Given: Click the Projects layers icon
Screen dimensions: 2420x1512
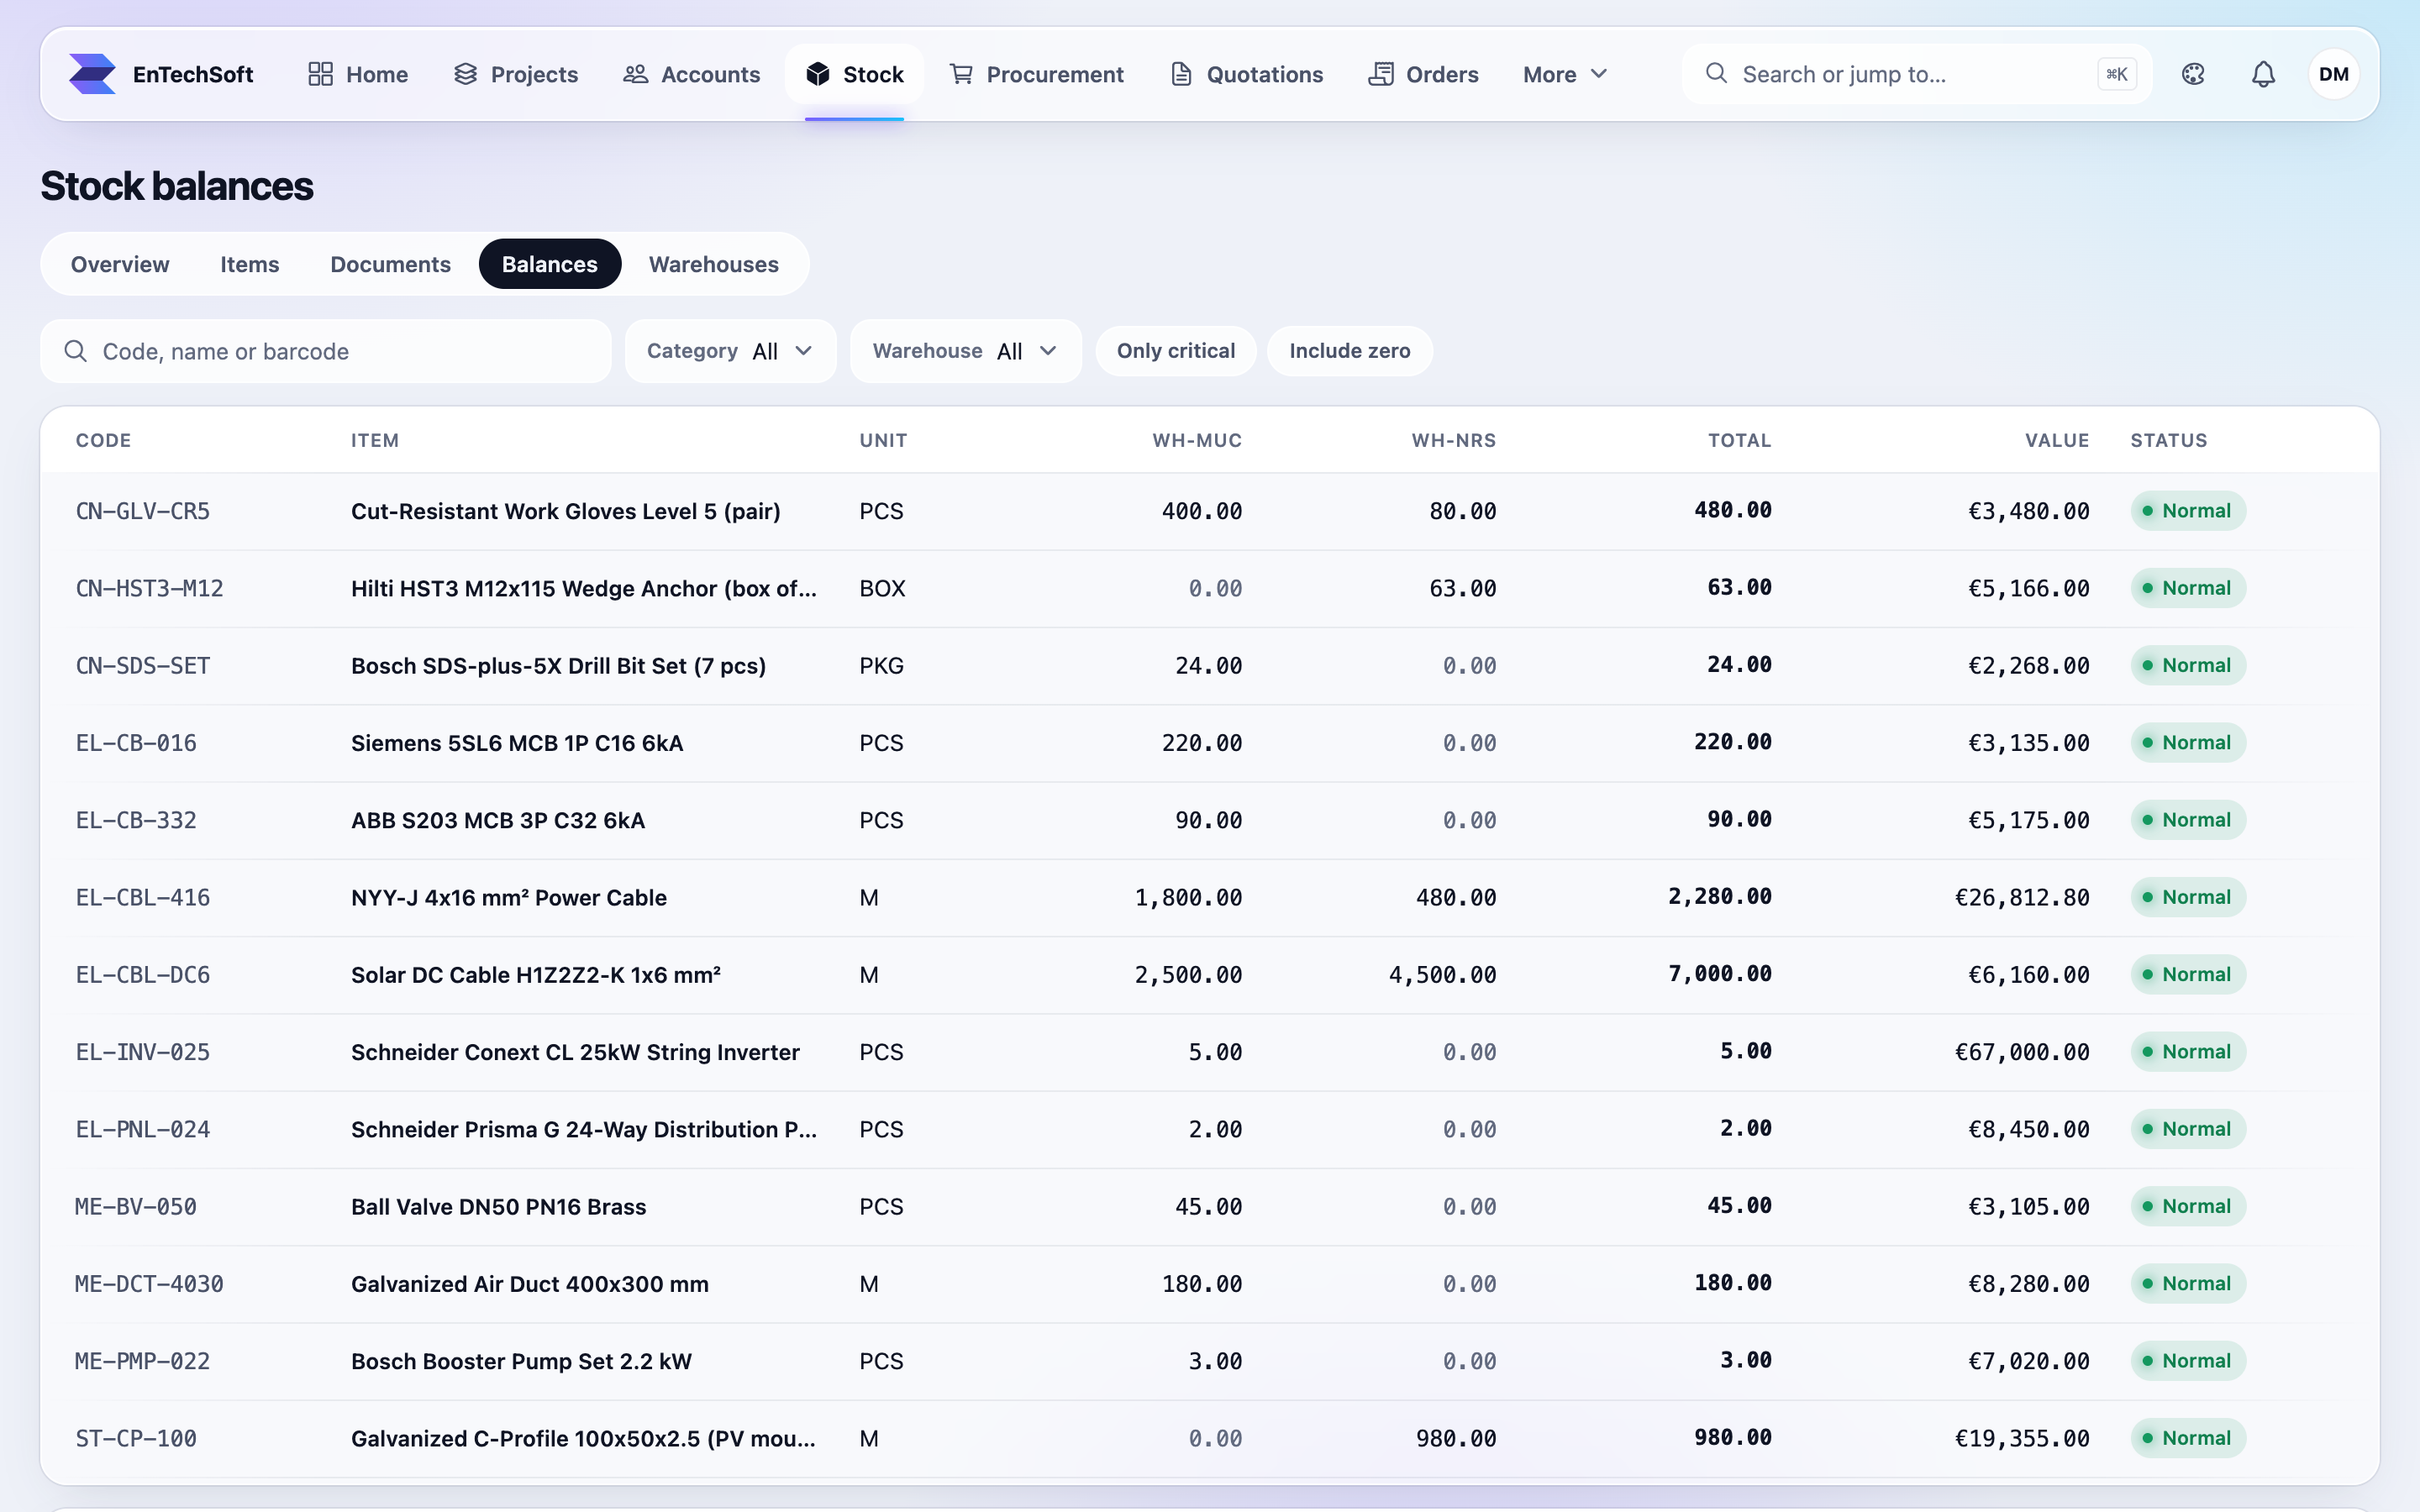Looking at the screenshot, I should click(x=465, y=74).
